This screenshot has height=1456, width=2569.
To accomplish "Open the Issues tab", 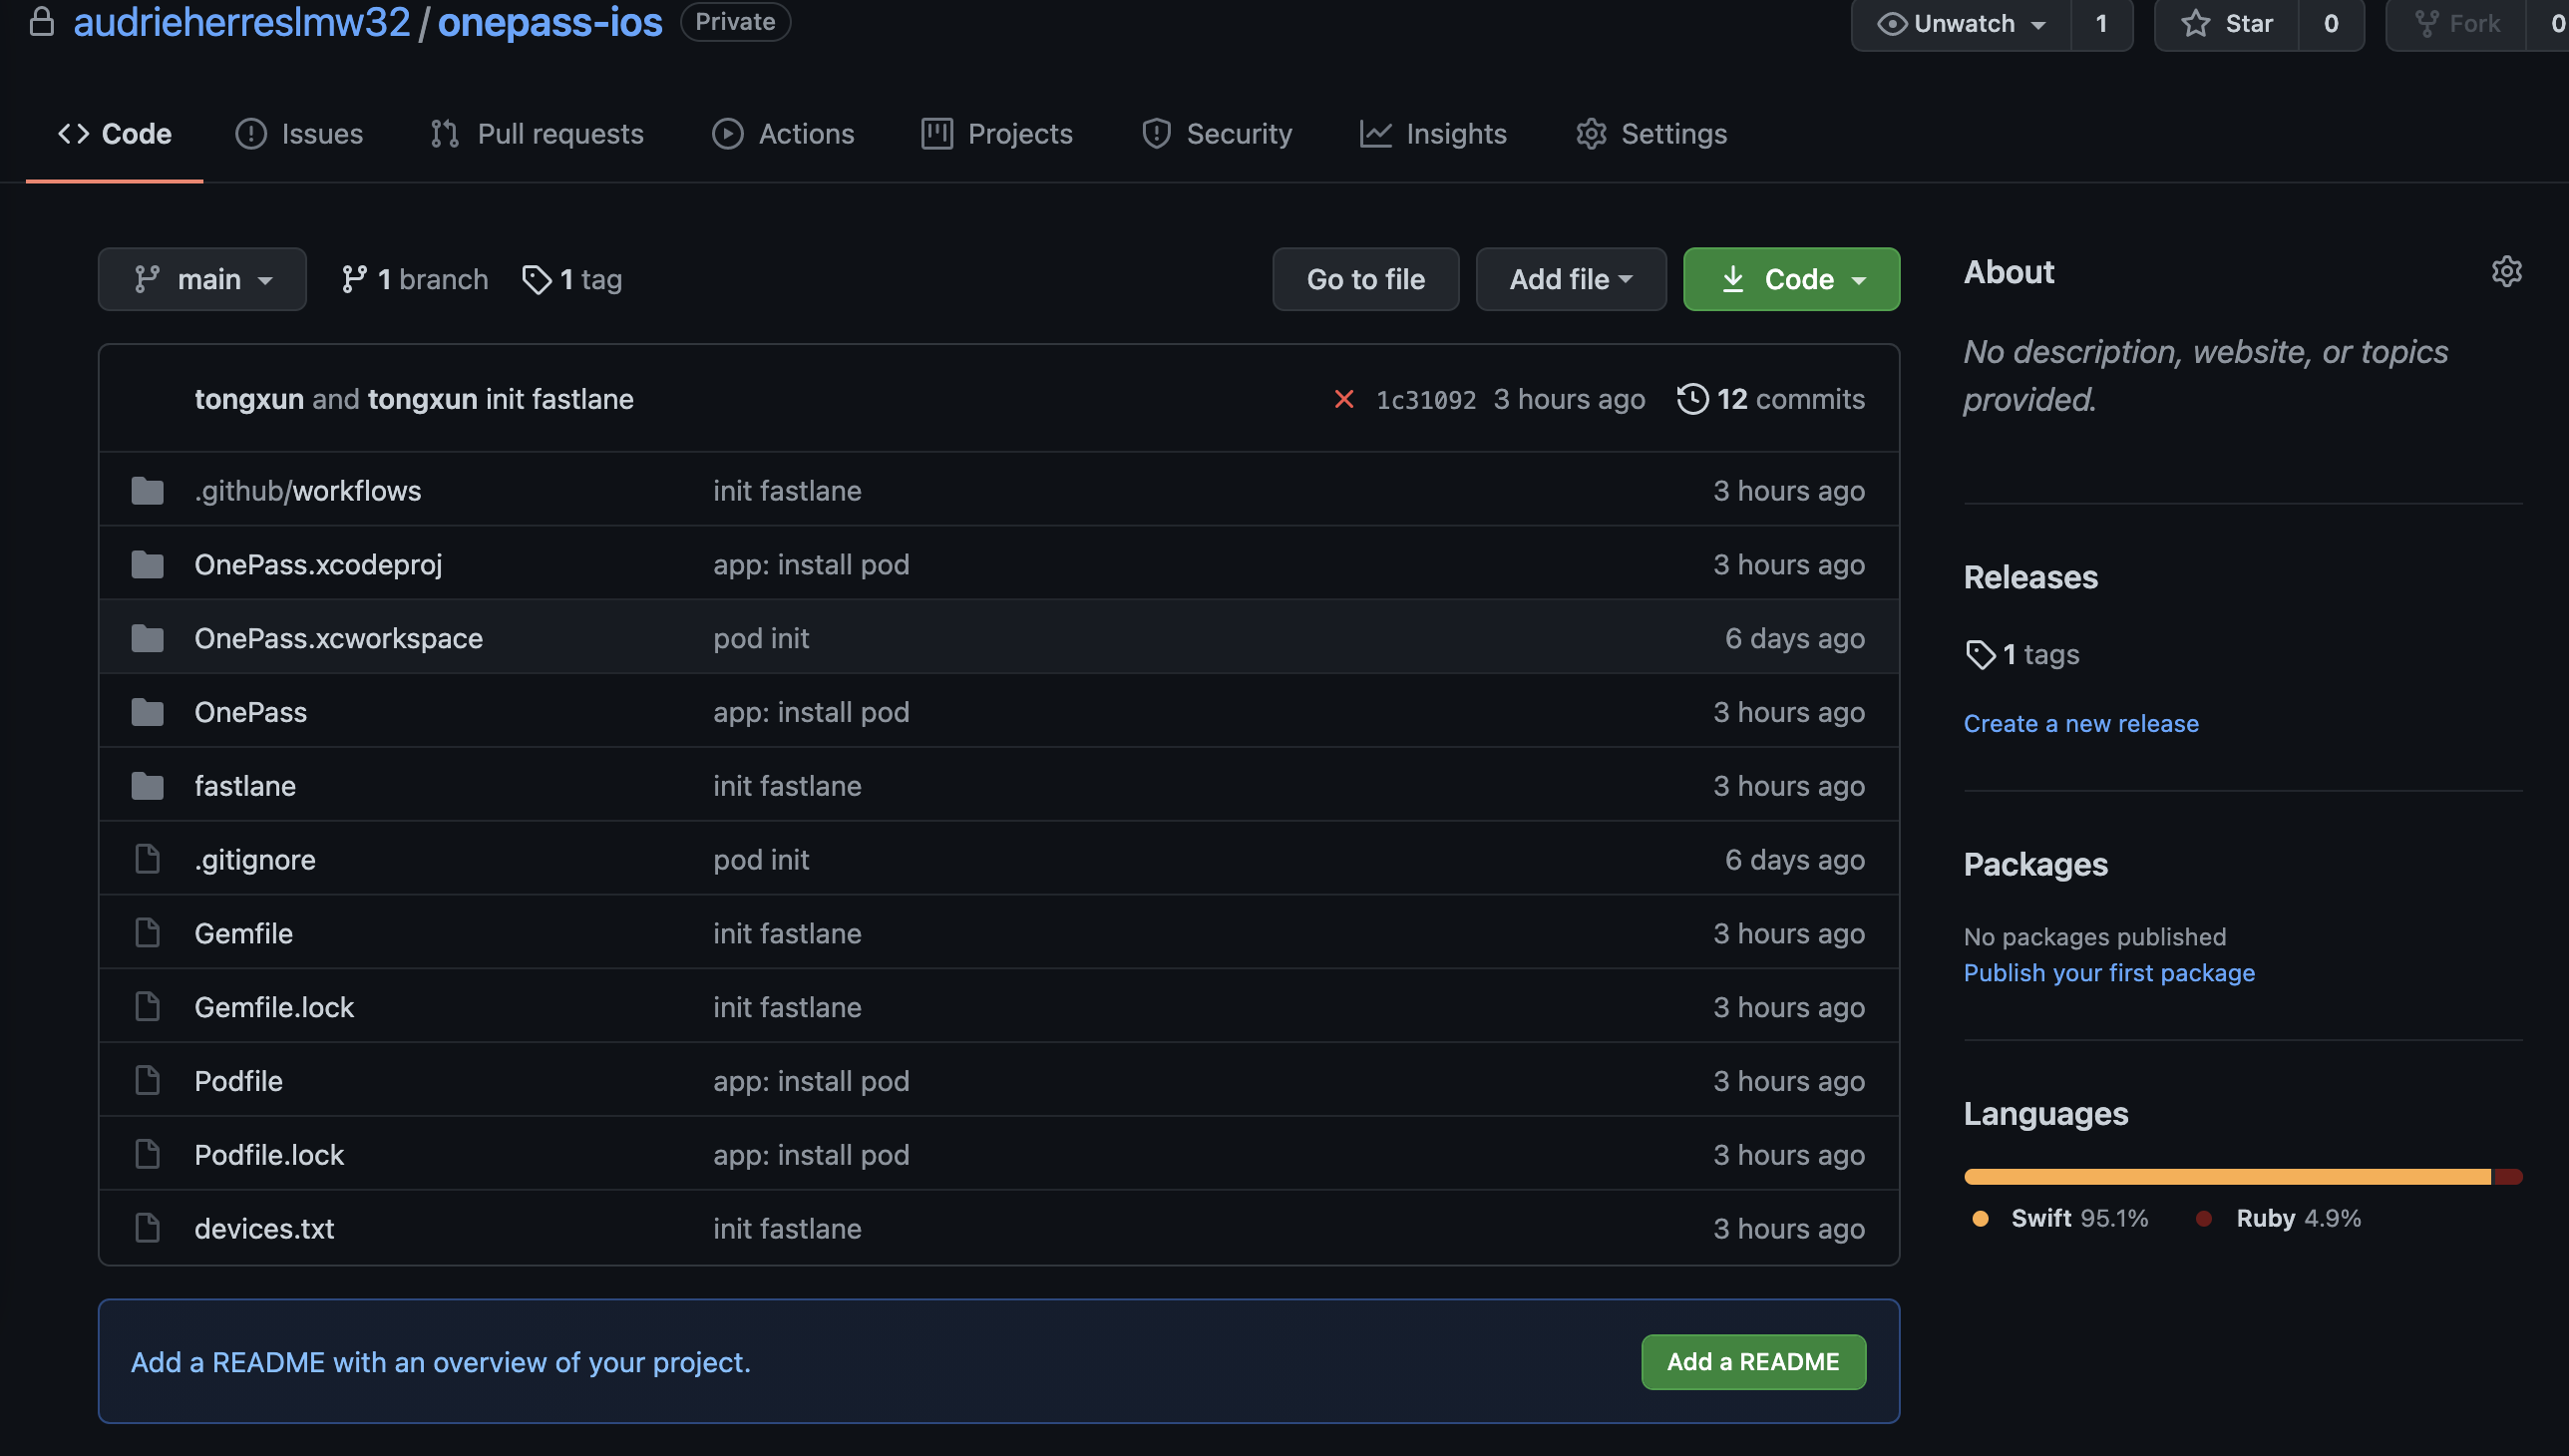I will click(299, 134).
